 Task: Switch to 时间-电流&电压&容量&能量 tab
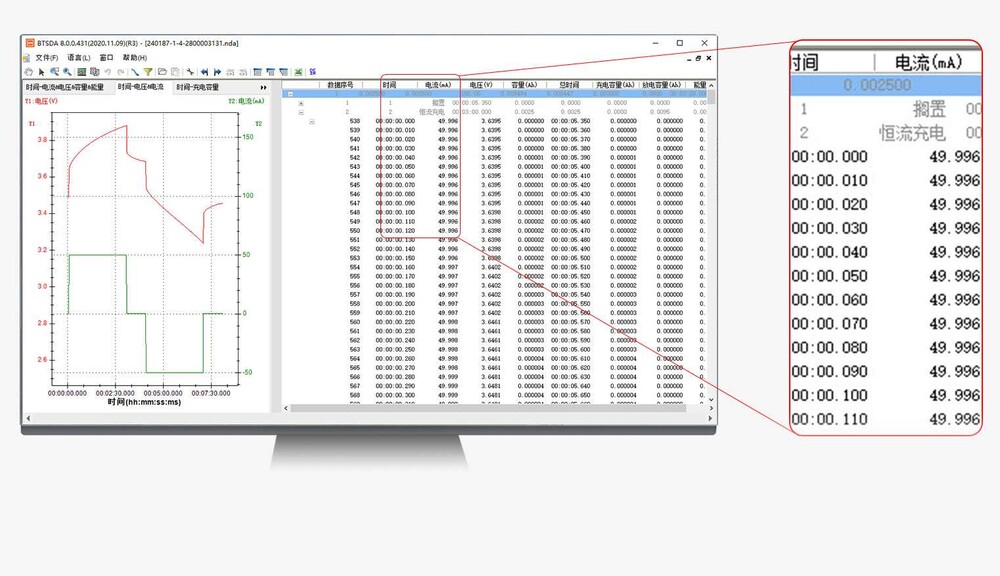point(65,88)
